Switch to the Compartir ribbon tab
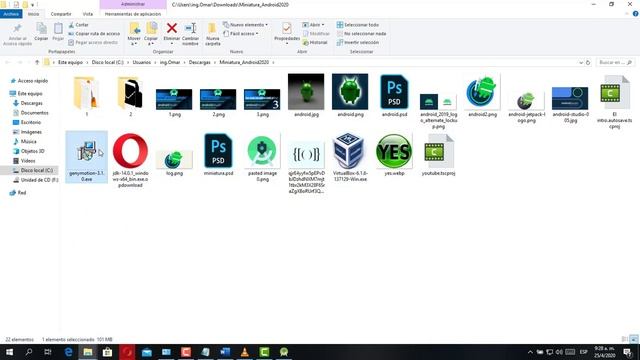This screenshot has width=640, height=360. [61, 14]
